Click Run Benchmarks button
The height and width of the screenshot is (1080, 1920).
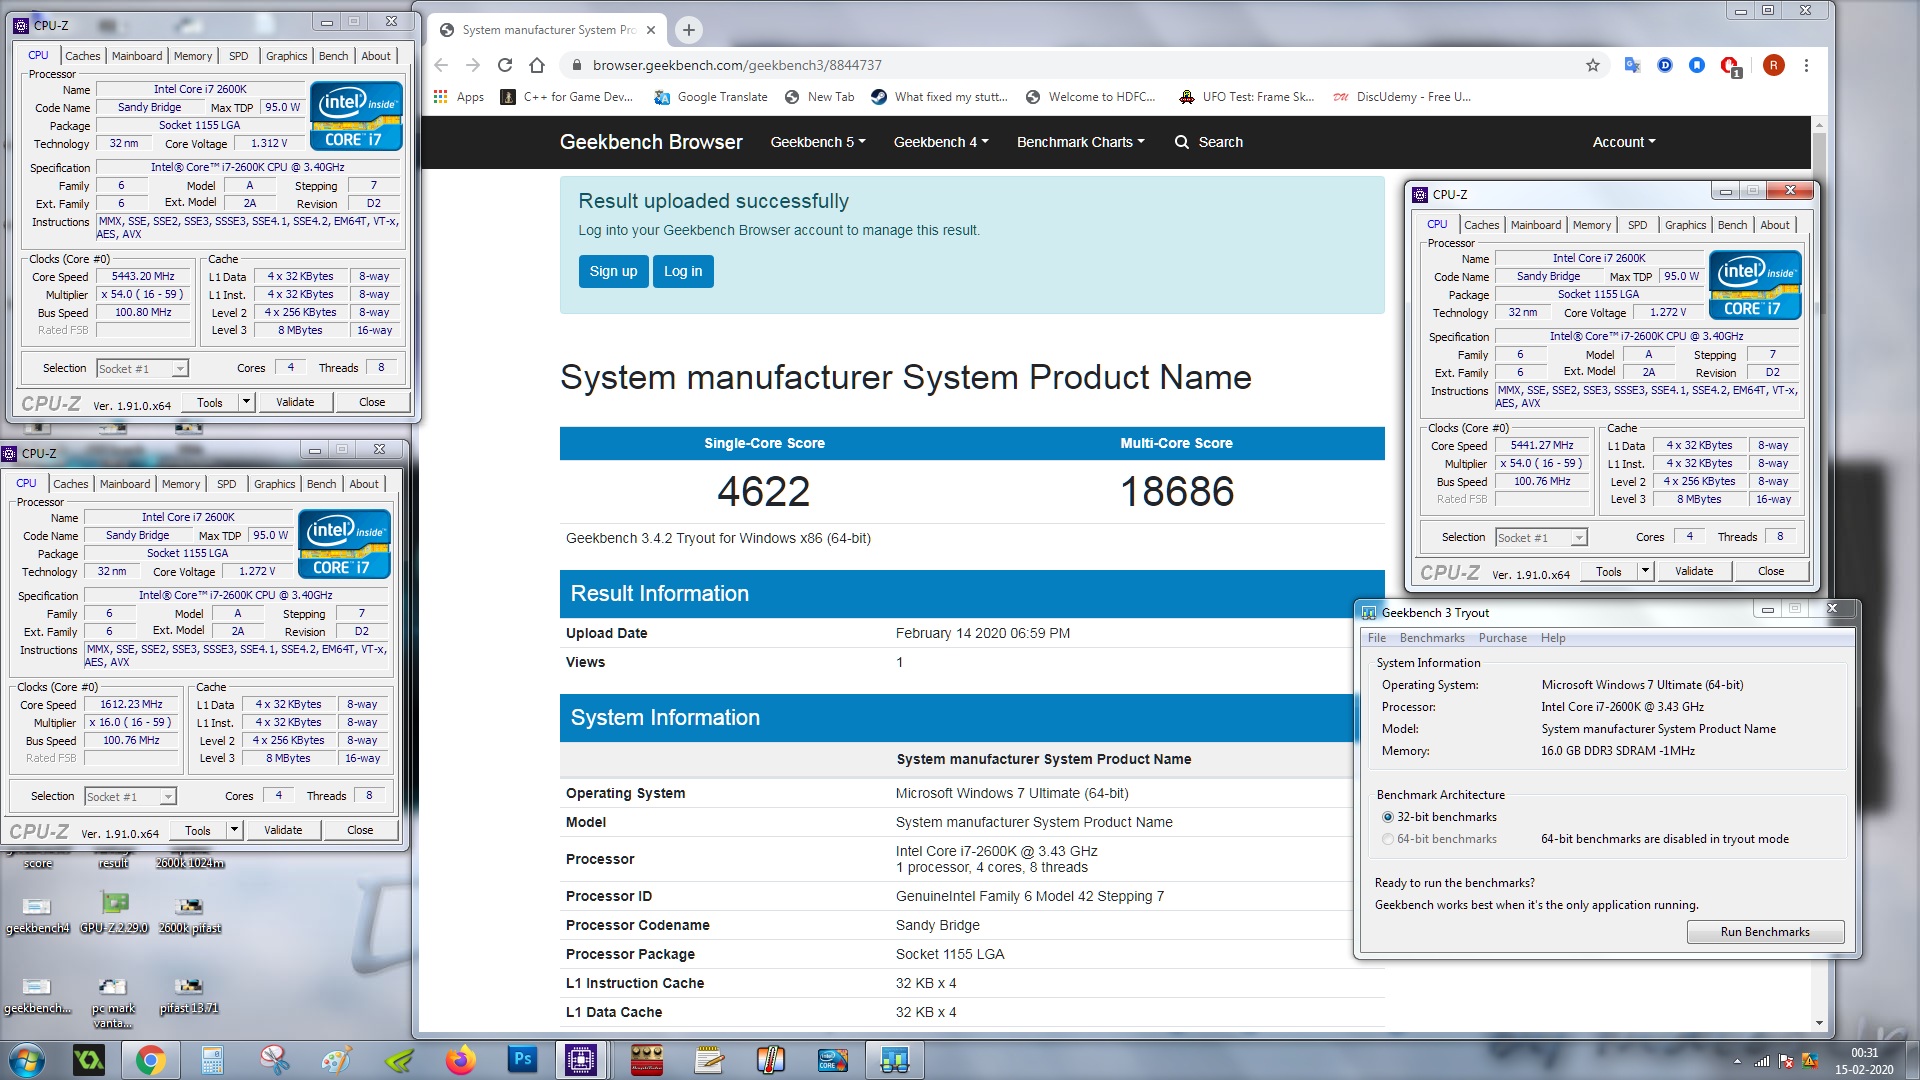(x=1765, y=931)
